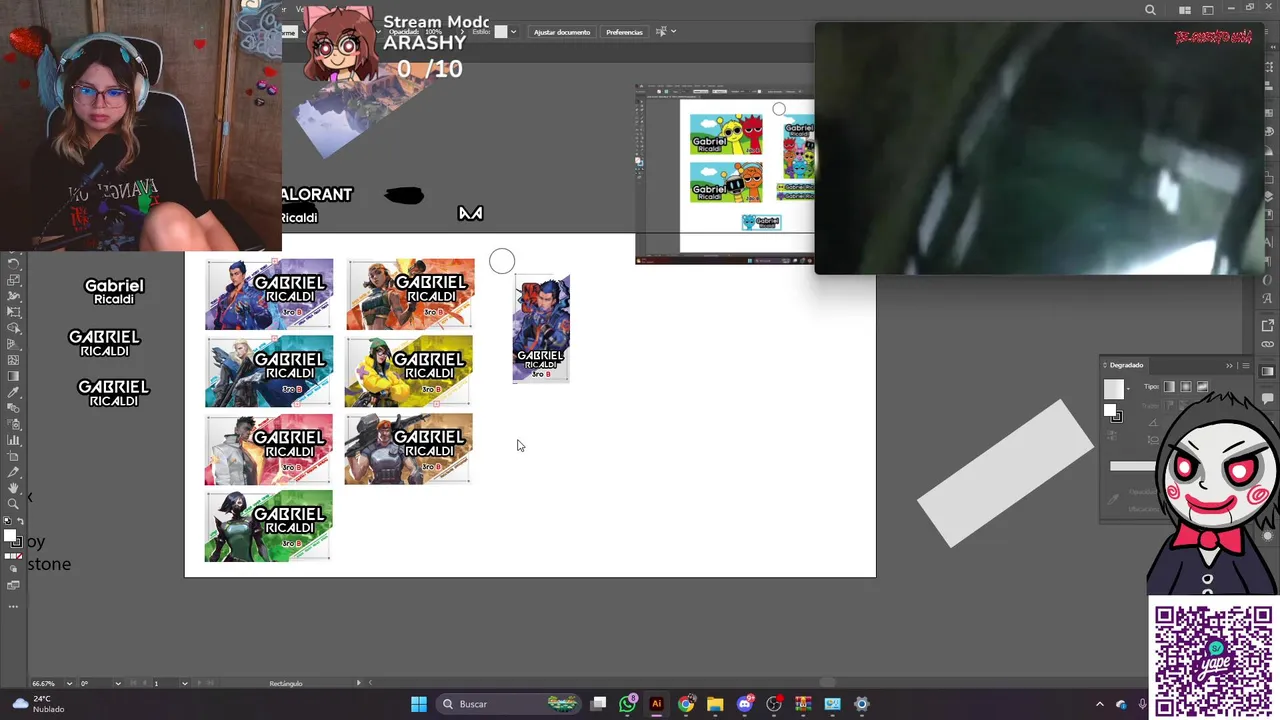
Task: Open the Windows Start menu
Action: coord(419,704)
